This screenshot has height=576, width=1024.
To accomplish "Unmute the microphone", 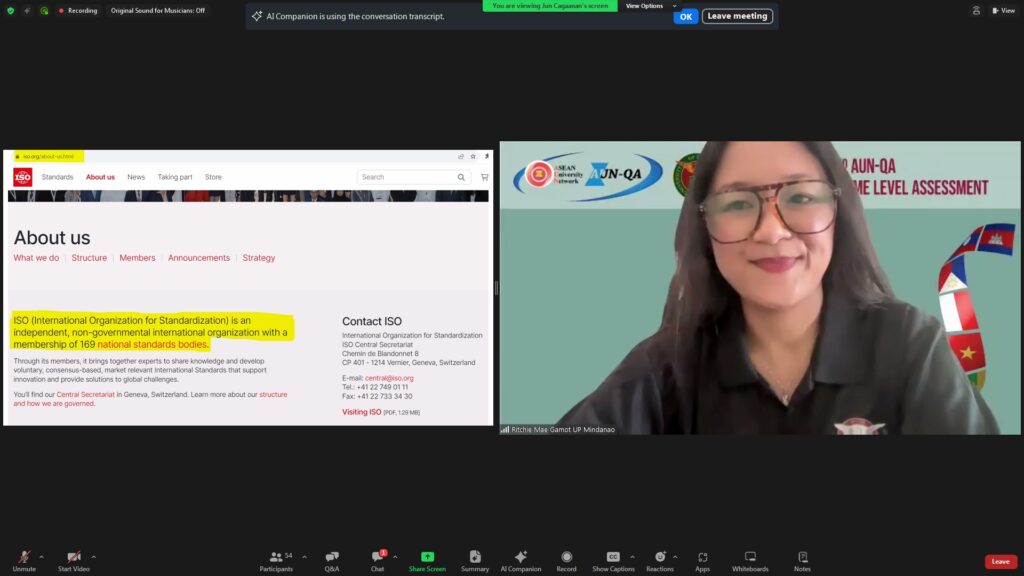I will click(24, 558).
